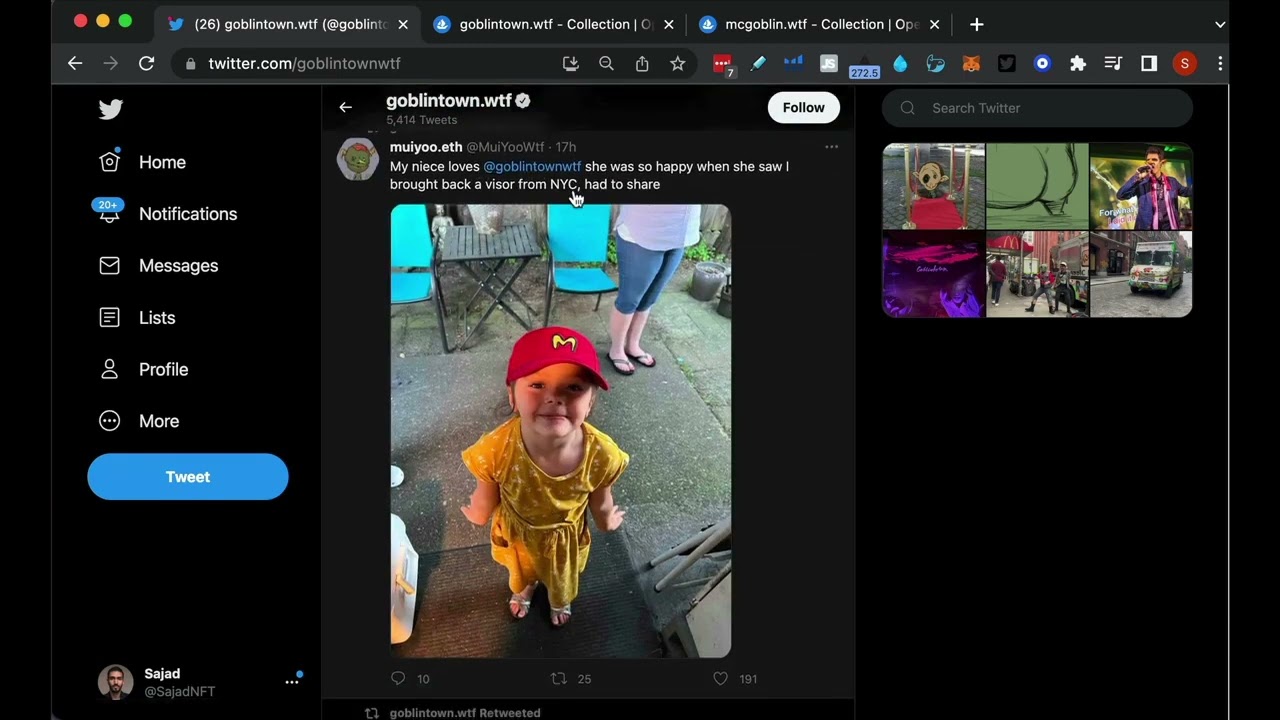Click the share icon in address bar
Screen dimensions: 1280x720
coord(642,63)
